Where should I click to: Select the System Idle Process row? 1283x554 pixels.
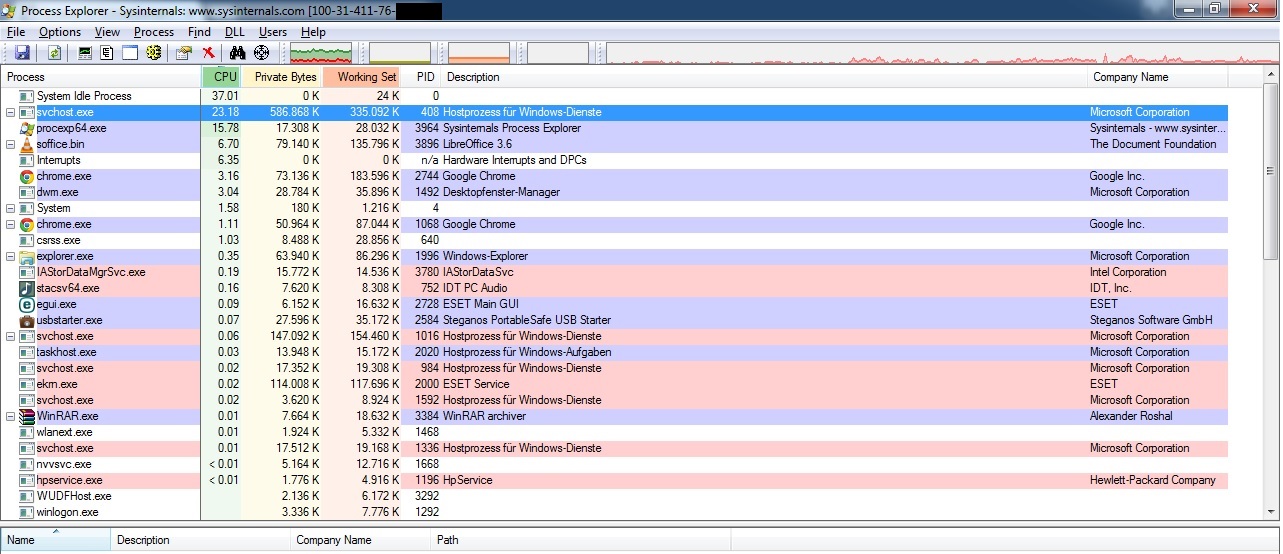614,96
